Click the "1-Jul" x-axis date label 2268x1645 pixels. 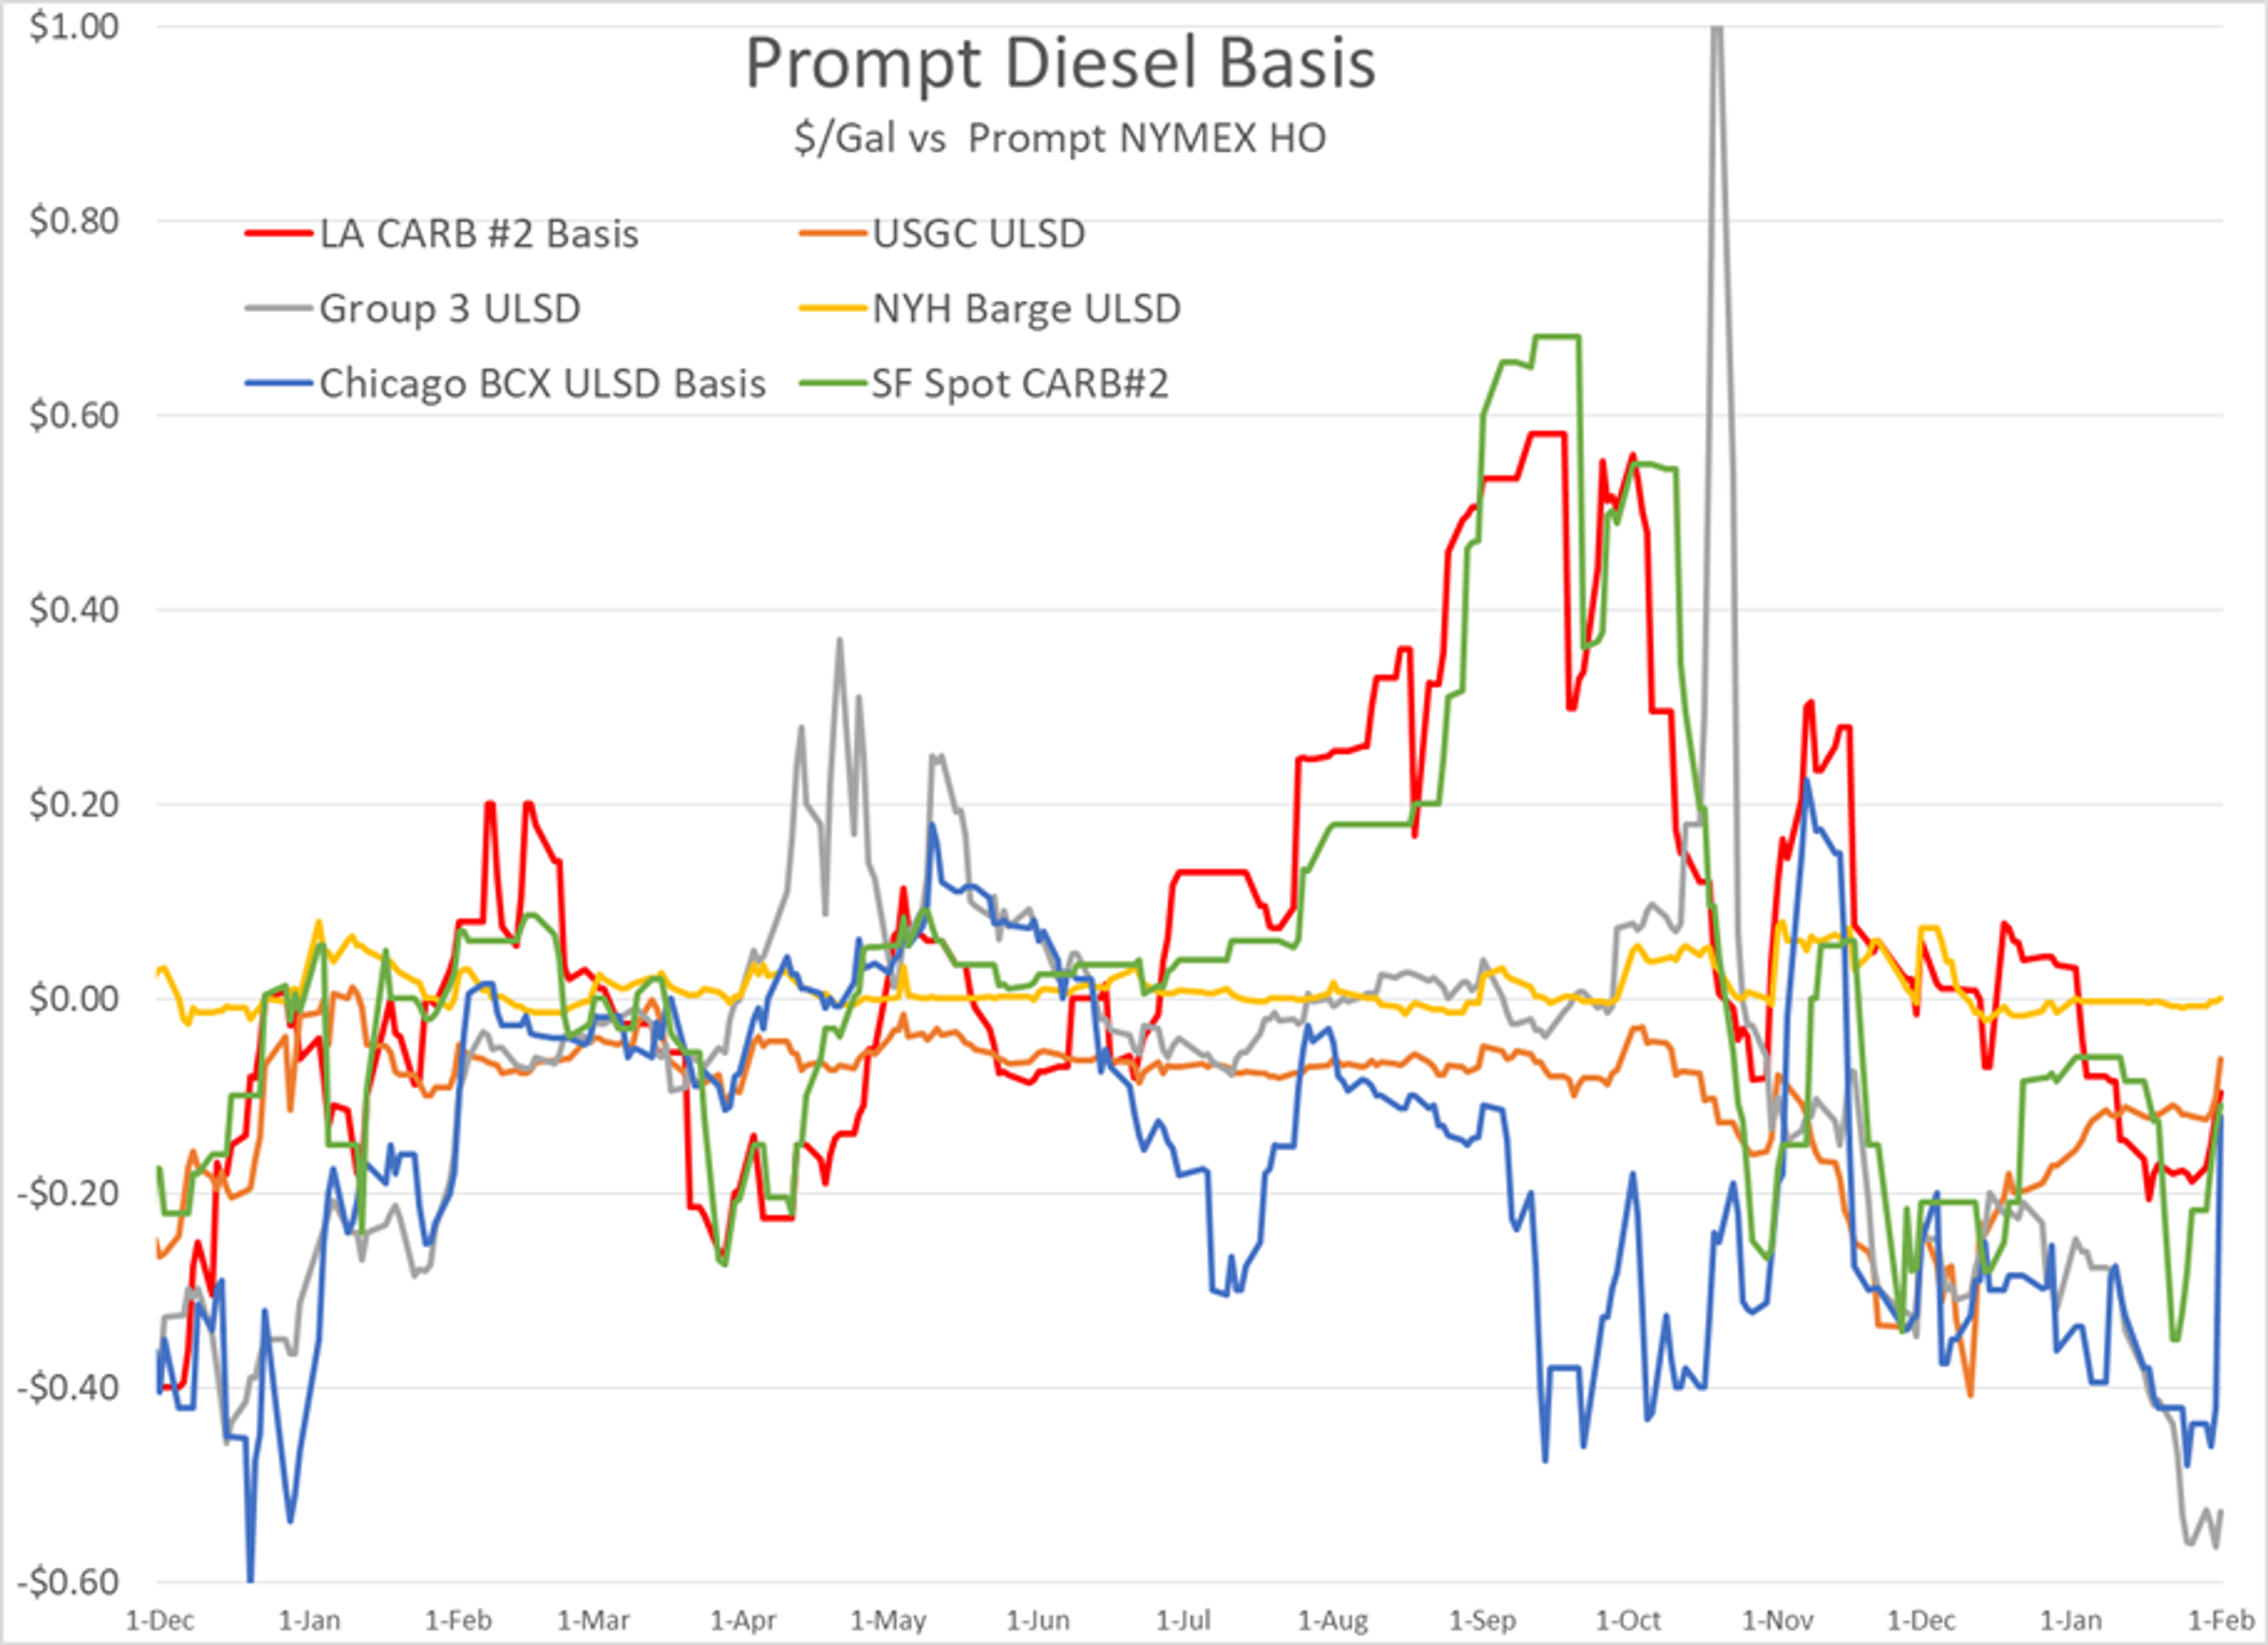pos(1183,1620)
